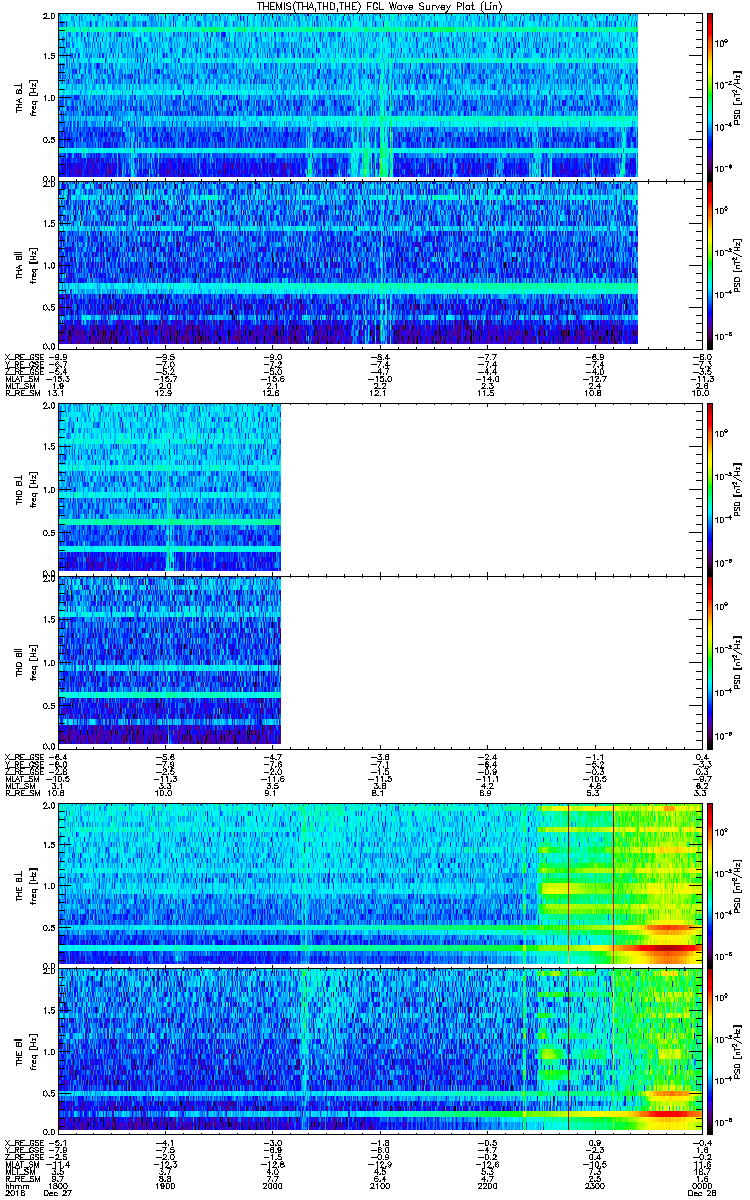Click the 0000 time tick label
Viewport: 750px width, 1200px height.
[702, 1186]
